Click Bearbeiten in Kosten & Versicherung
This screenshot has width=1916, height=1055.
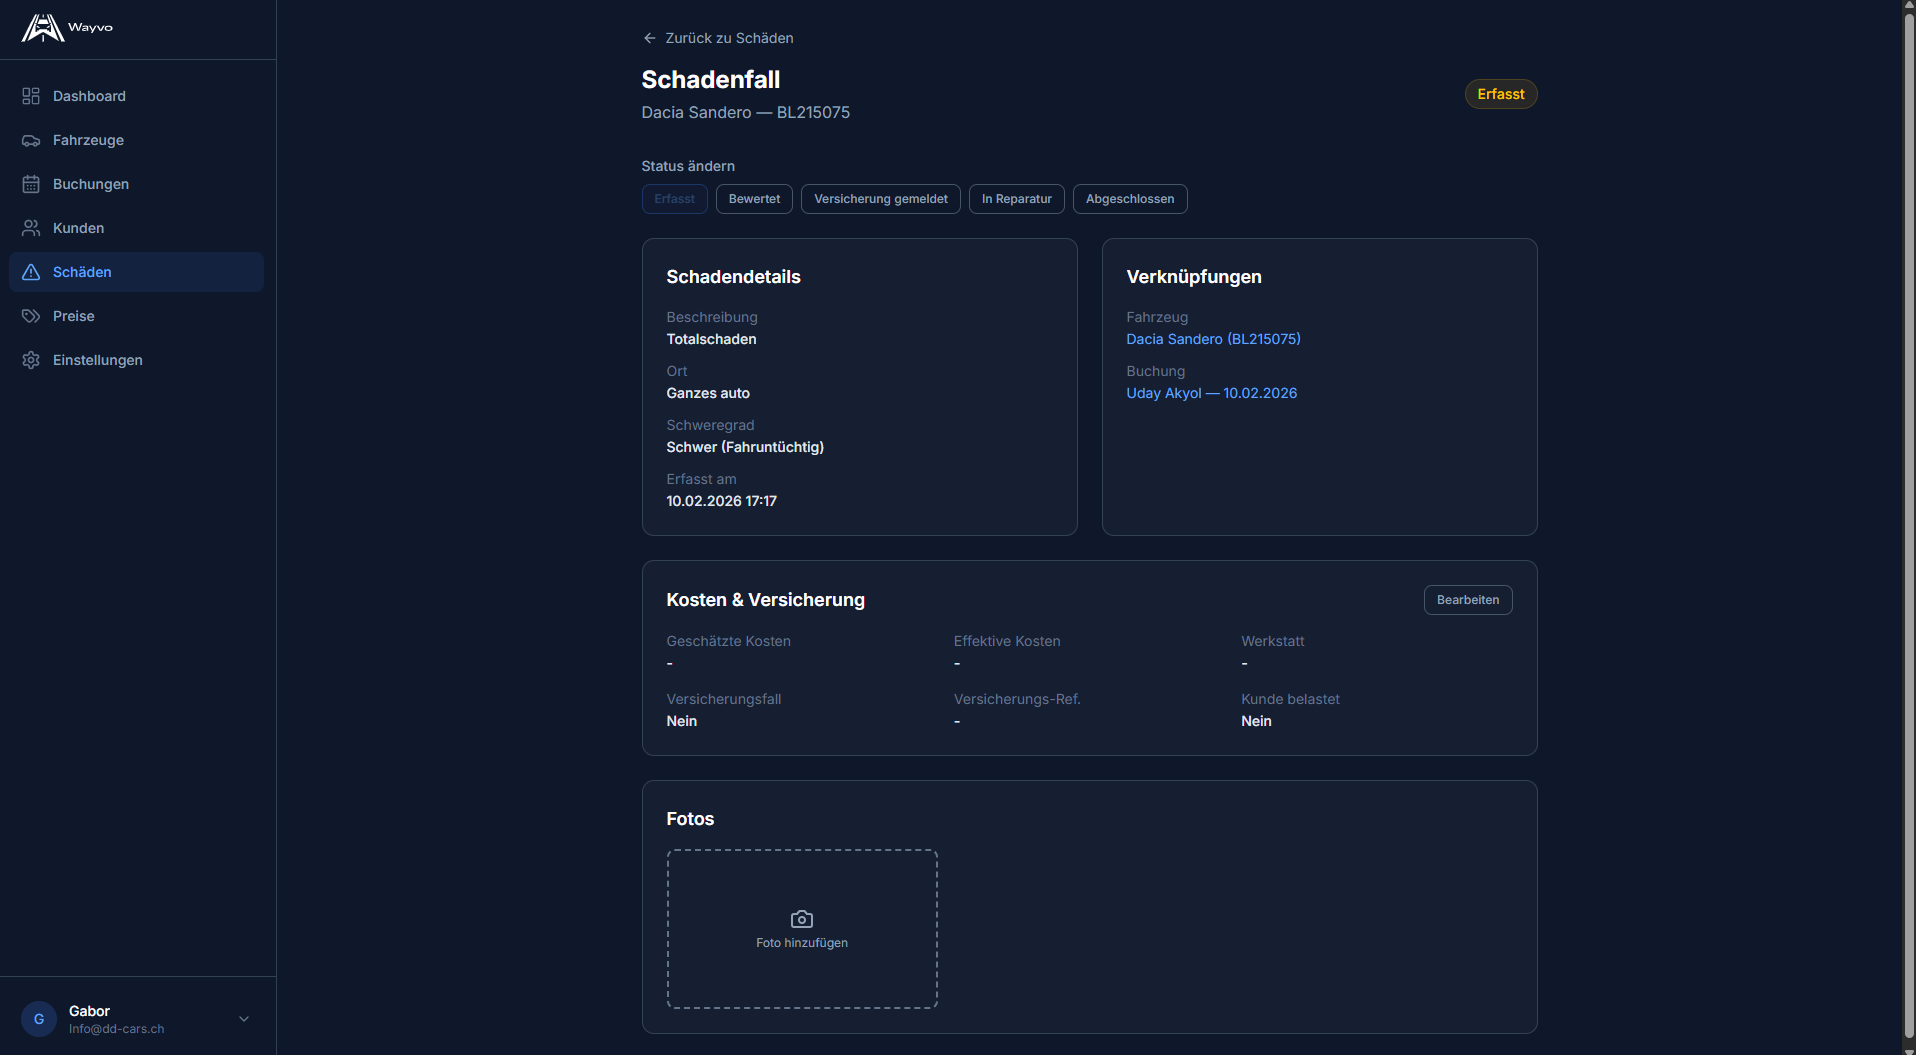(1467, 600)
